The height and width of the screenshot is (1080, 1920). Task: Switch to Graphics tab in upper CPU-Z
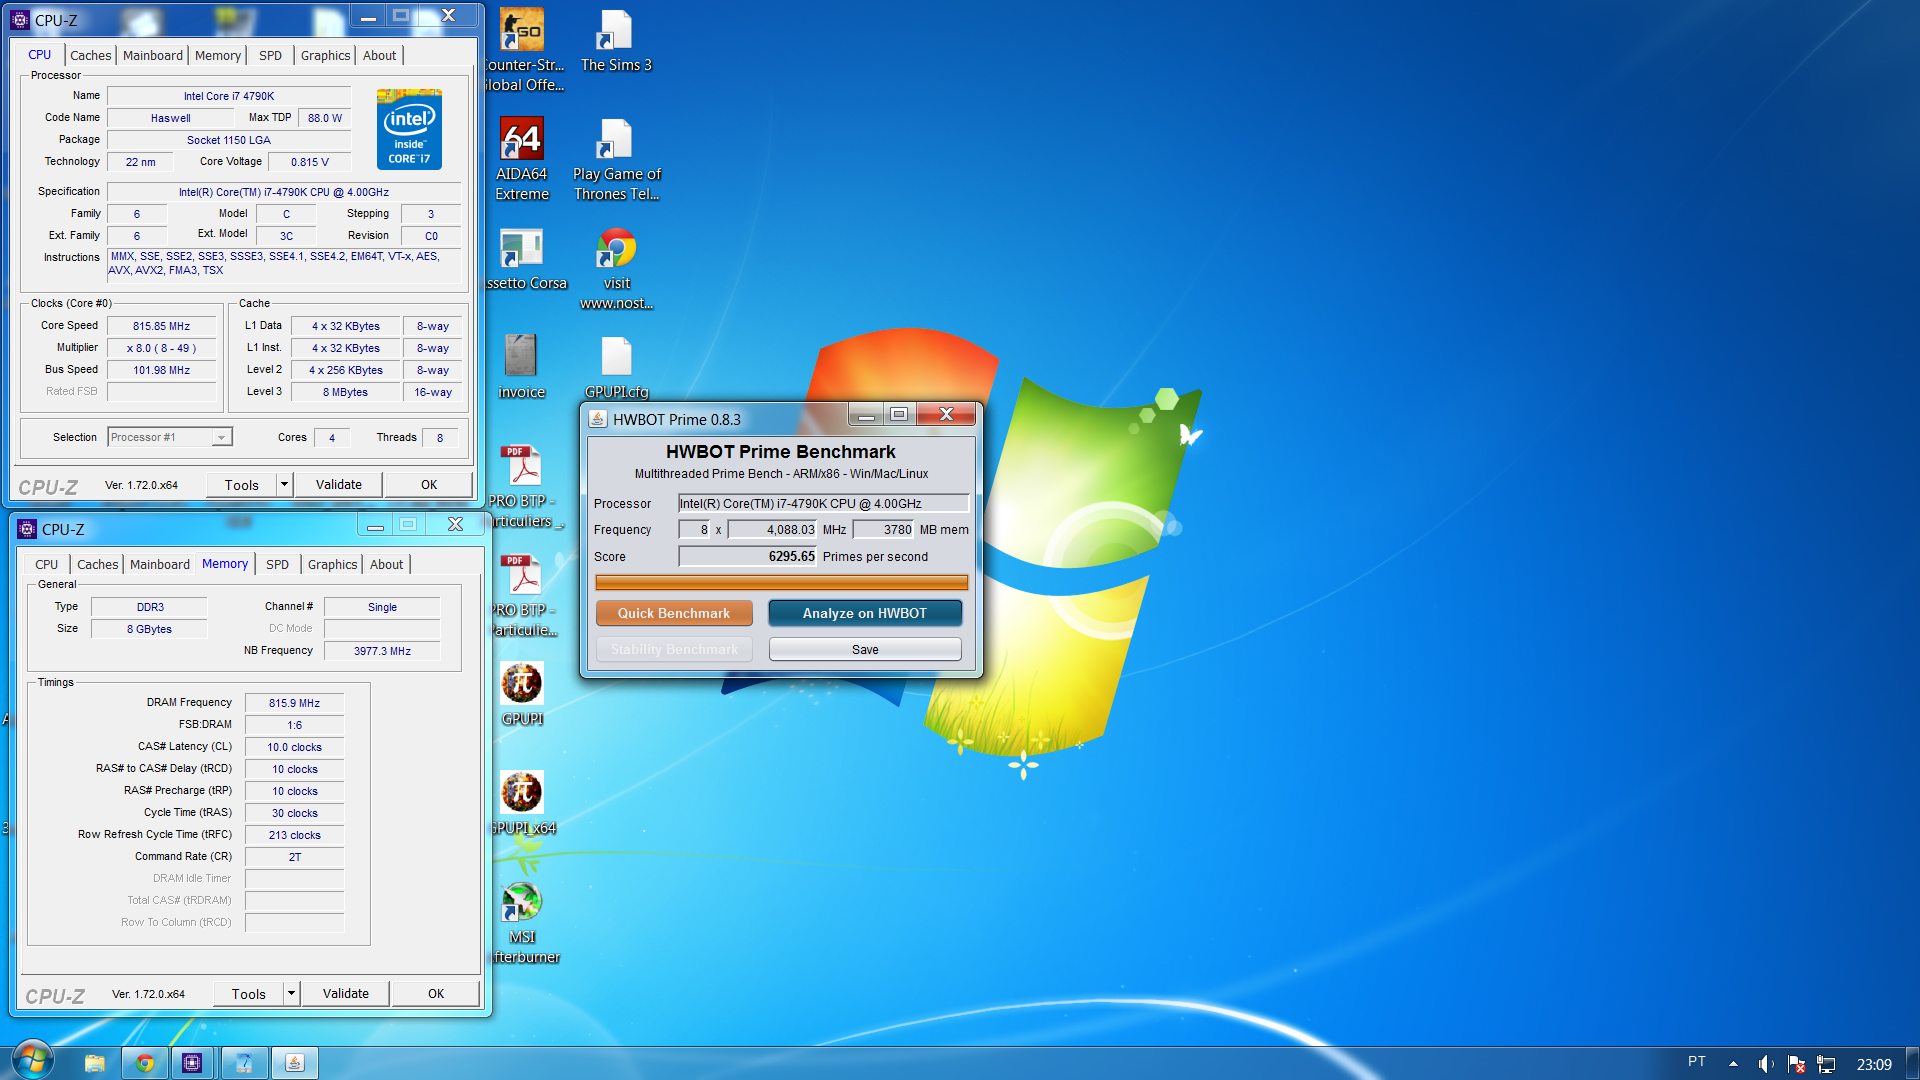click(325, 56)
